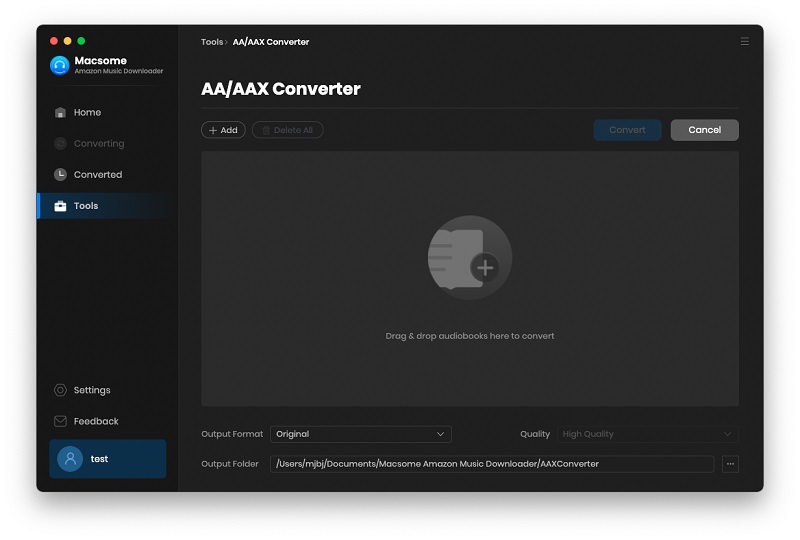
Task: Click the Converting progress icon
Action: coord(60,143)
